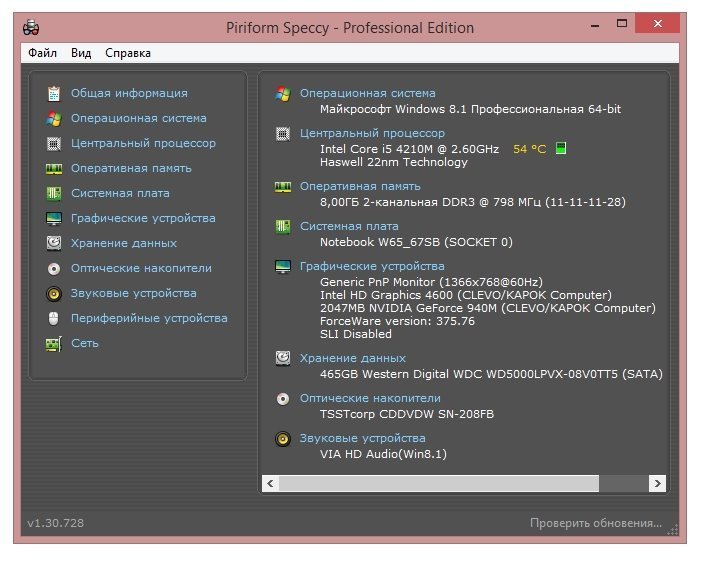Click the hard drive icon beside sidebar Хранение данных
The image size is (704, 563).
pyautogui.click(x=54, y=243)
